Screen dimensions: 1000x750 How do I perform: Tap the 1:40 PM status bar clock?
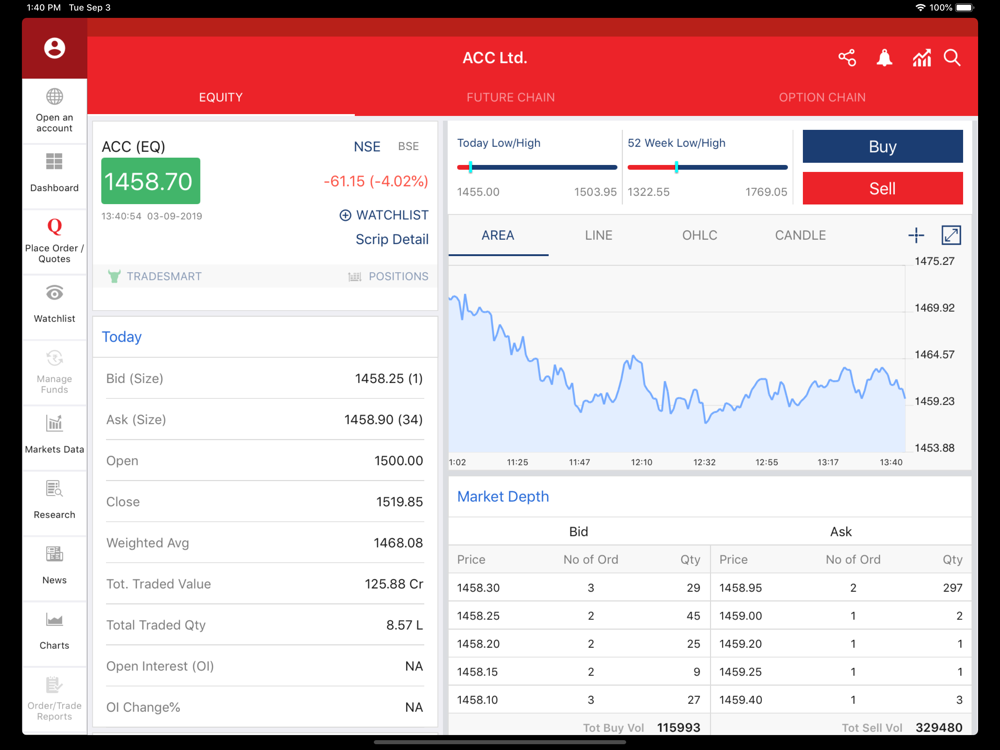(x=44, y=8)
